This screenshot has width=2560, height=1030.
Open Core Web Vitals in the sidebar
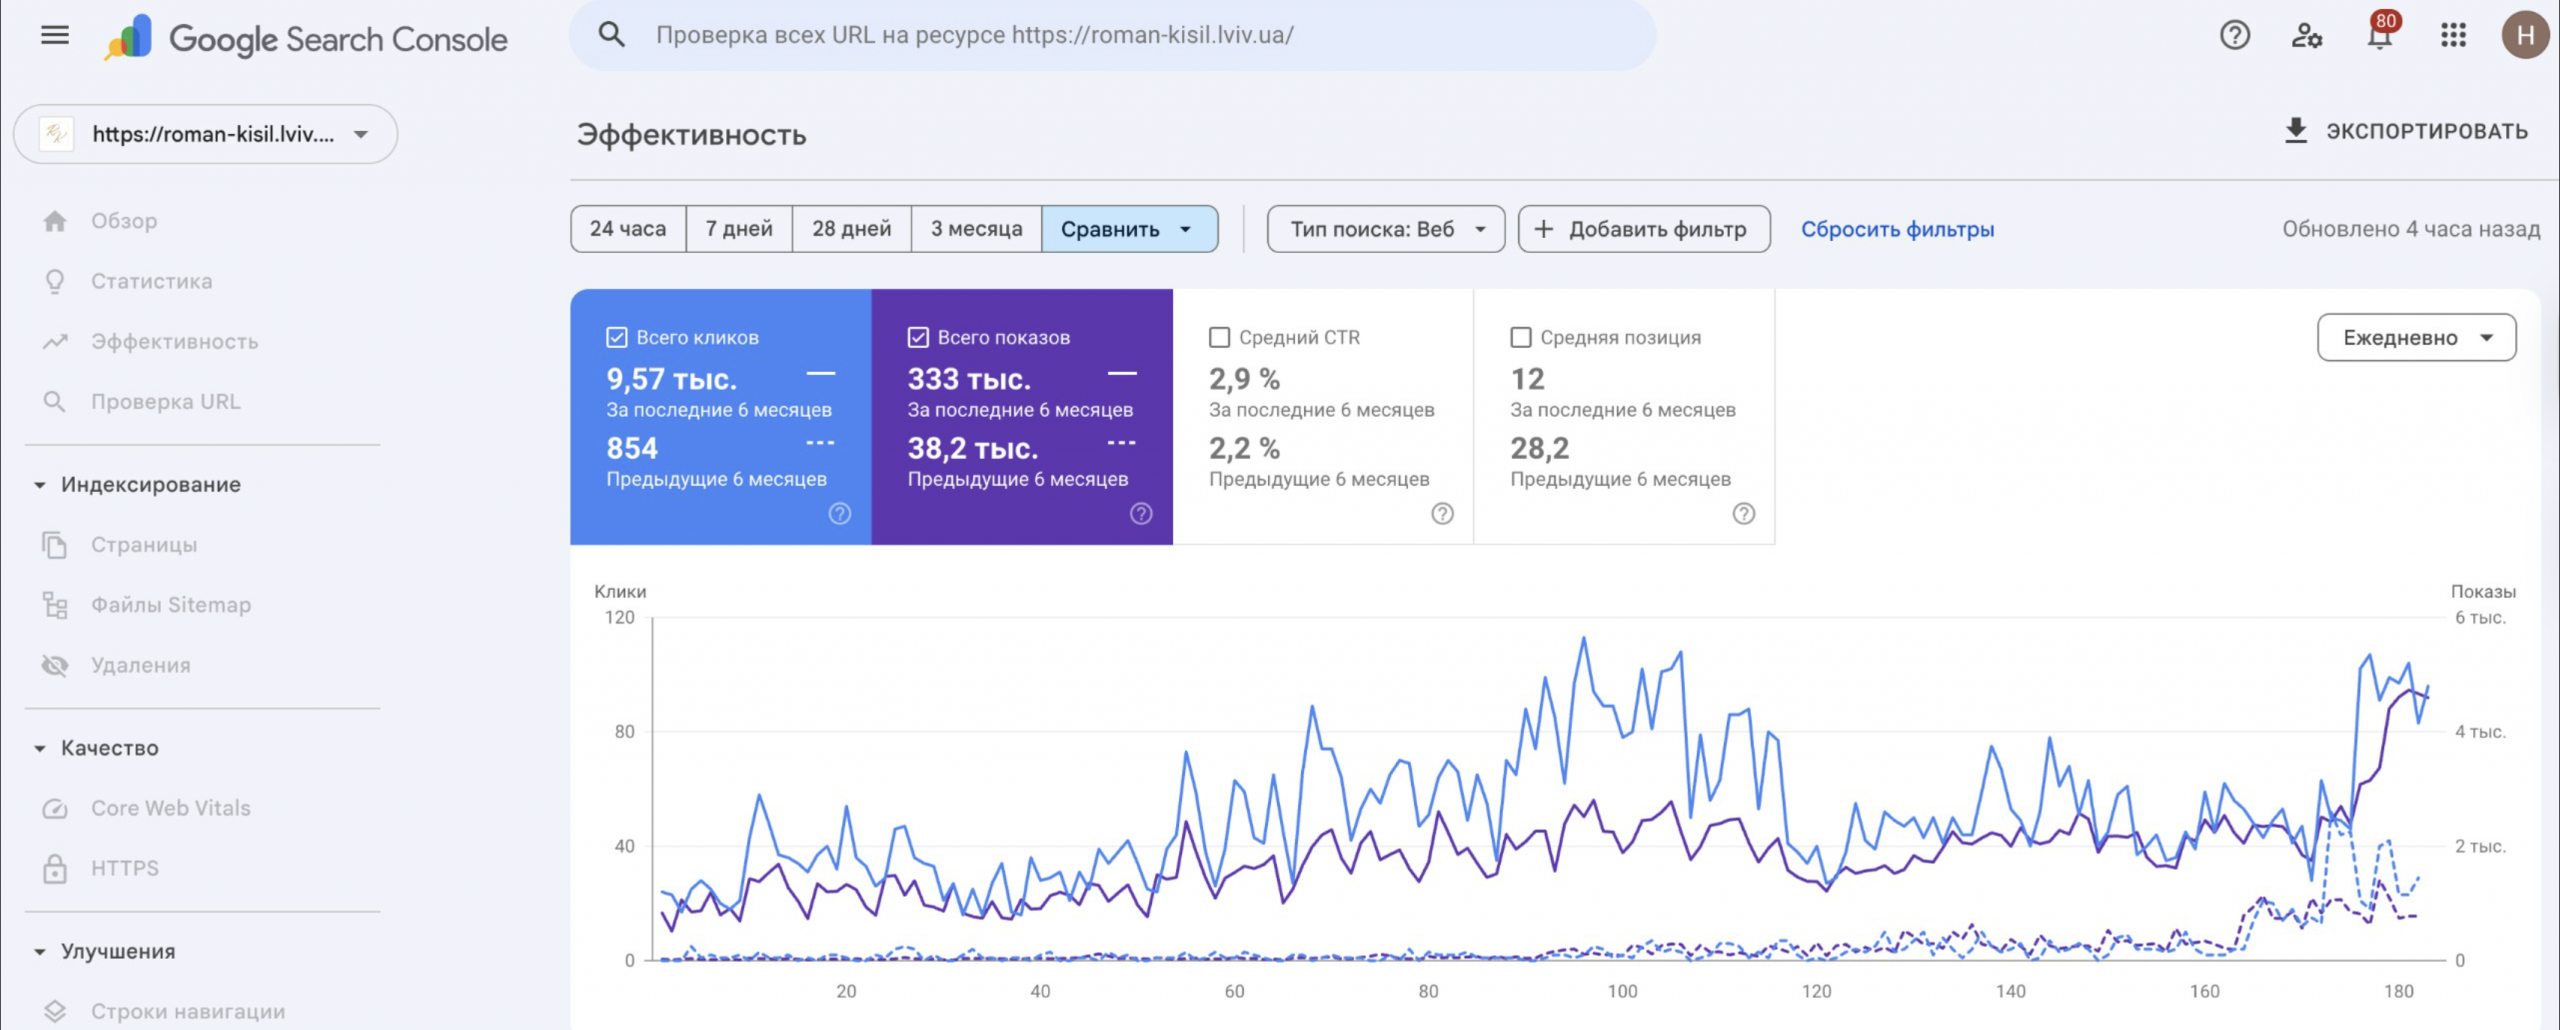click(170, 808)
